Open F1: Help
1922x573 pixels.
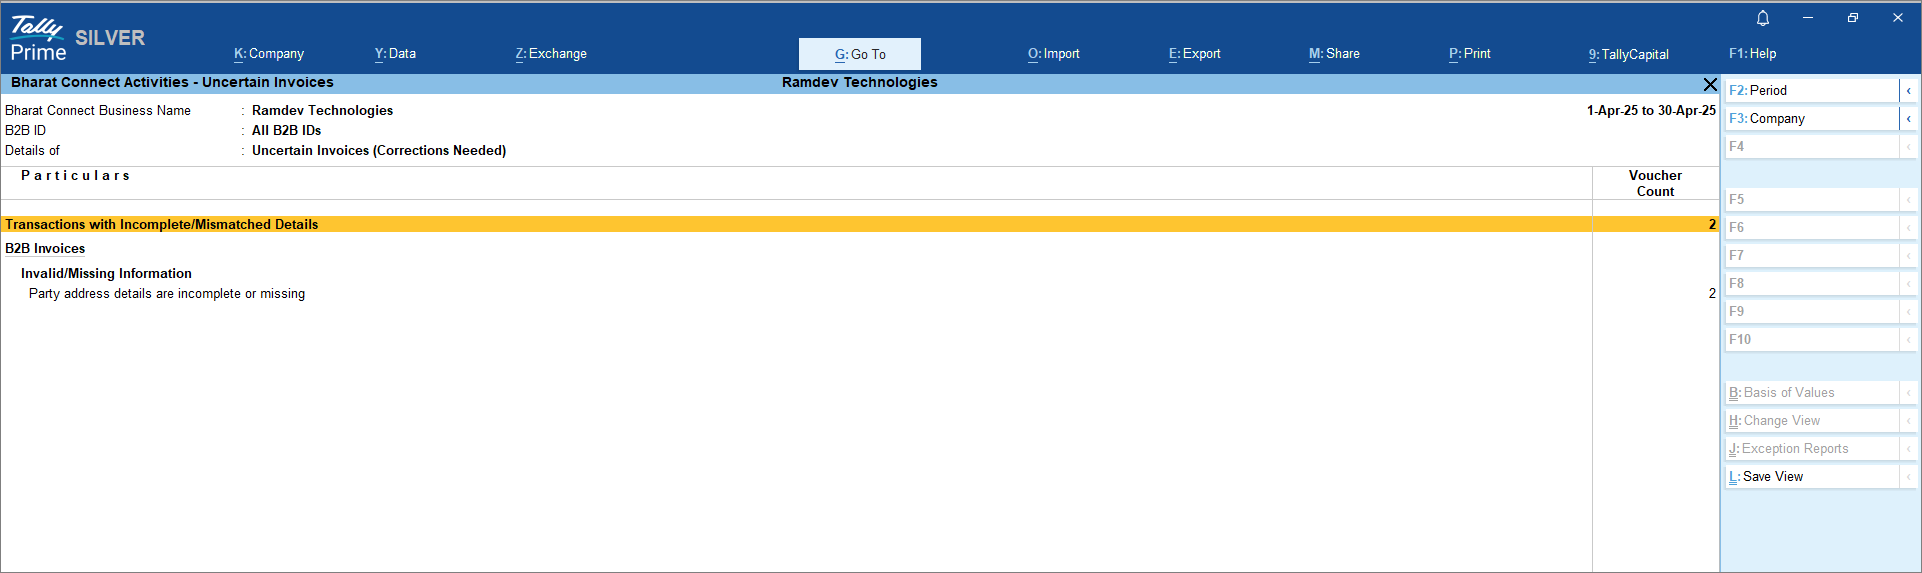tap(1752, 54)
